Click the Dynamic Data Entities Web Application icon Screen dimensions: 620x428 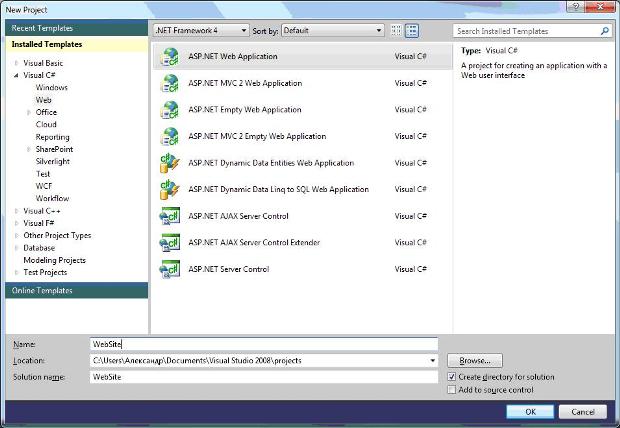170,163
